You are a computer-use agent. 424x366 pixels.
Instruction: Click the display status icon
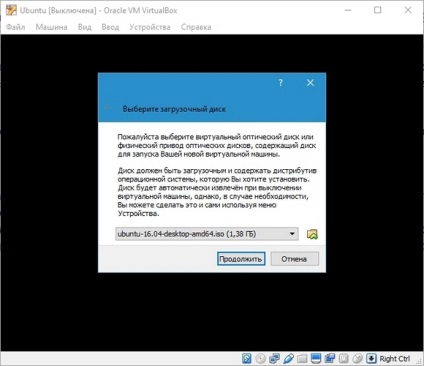[316, 358]
